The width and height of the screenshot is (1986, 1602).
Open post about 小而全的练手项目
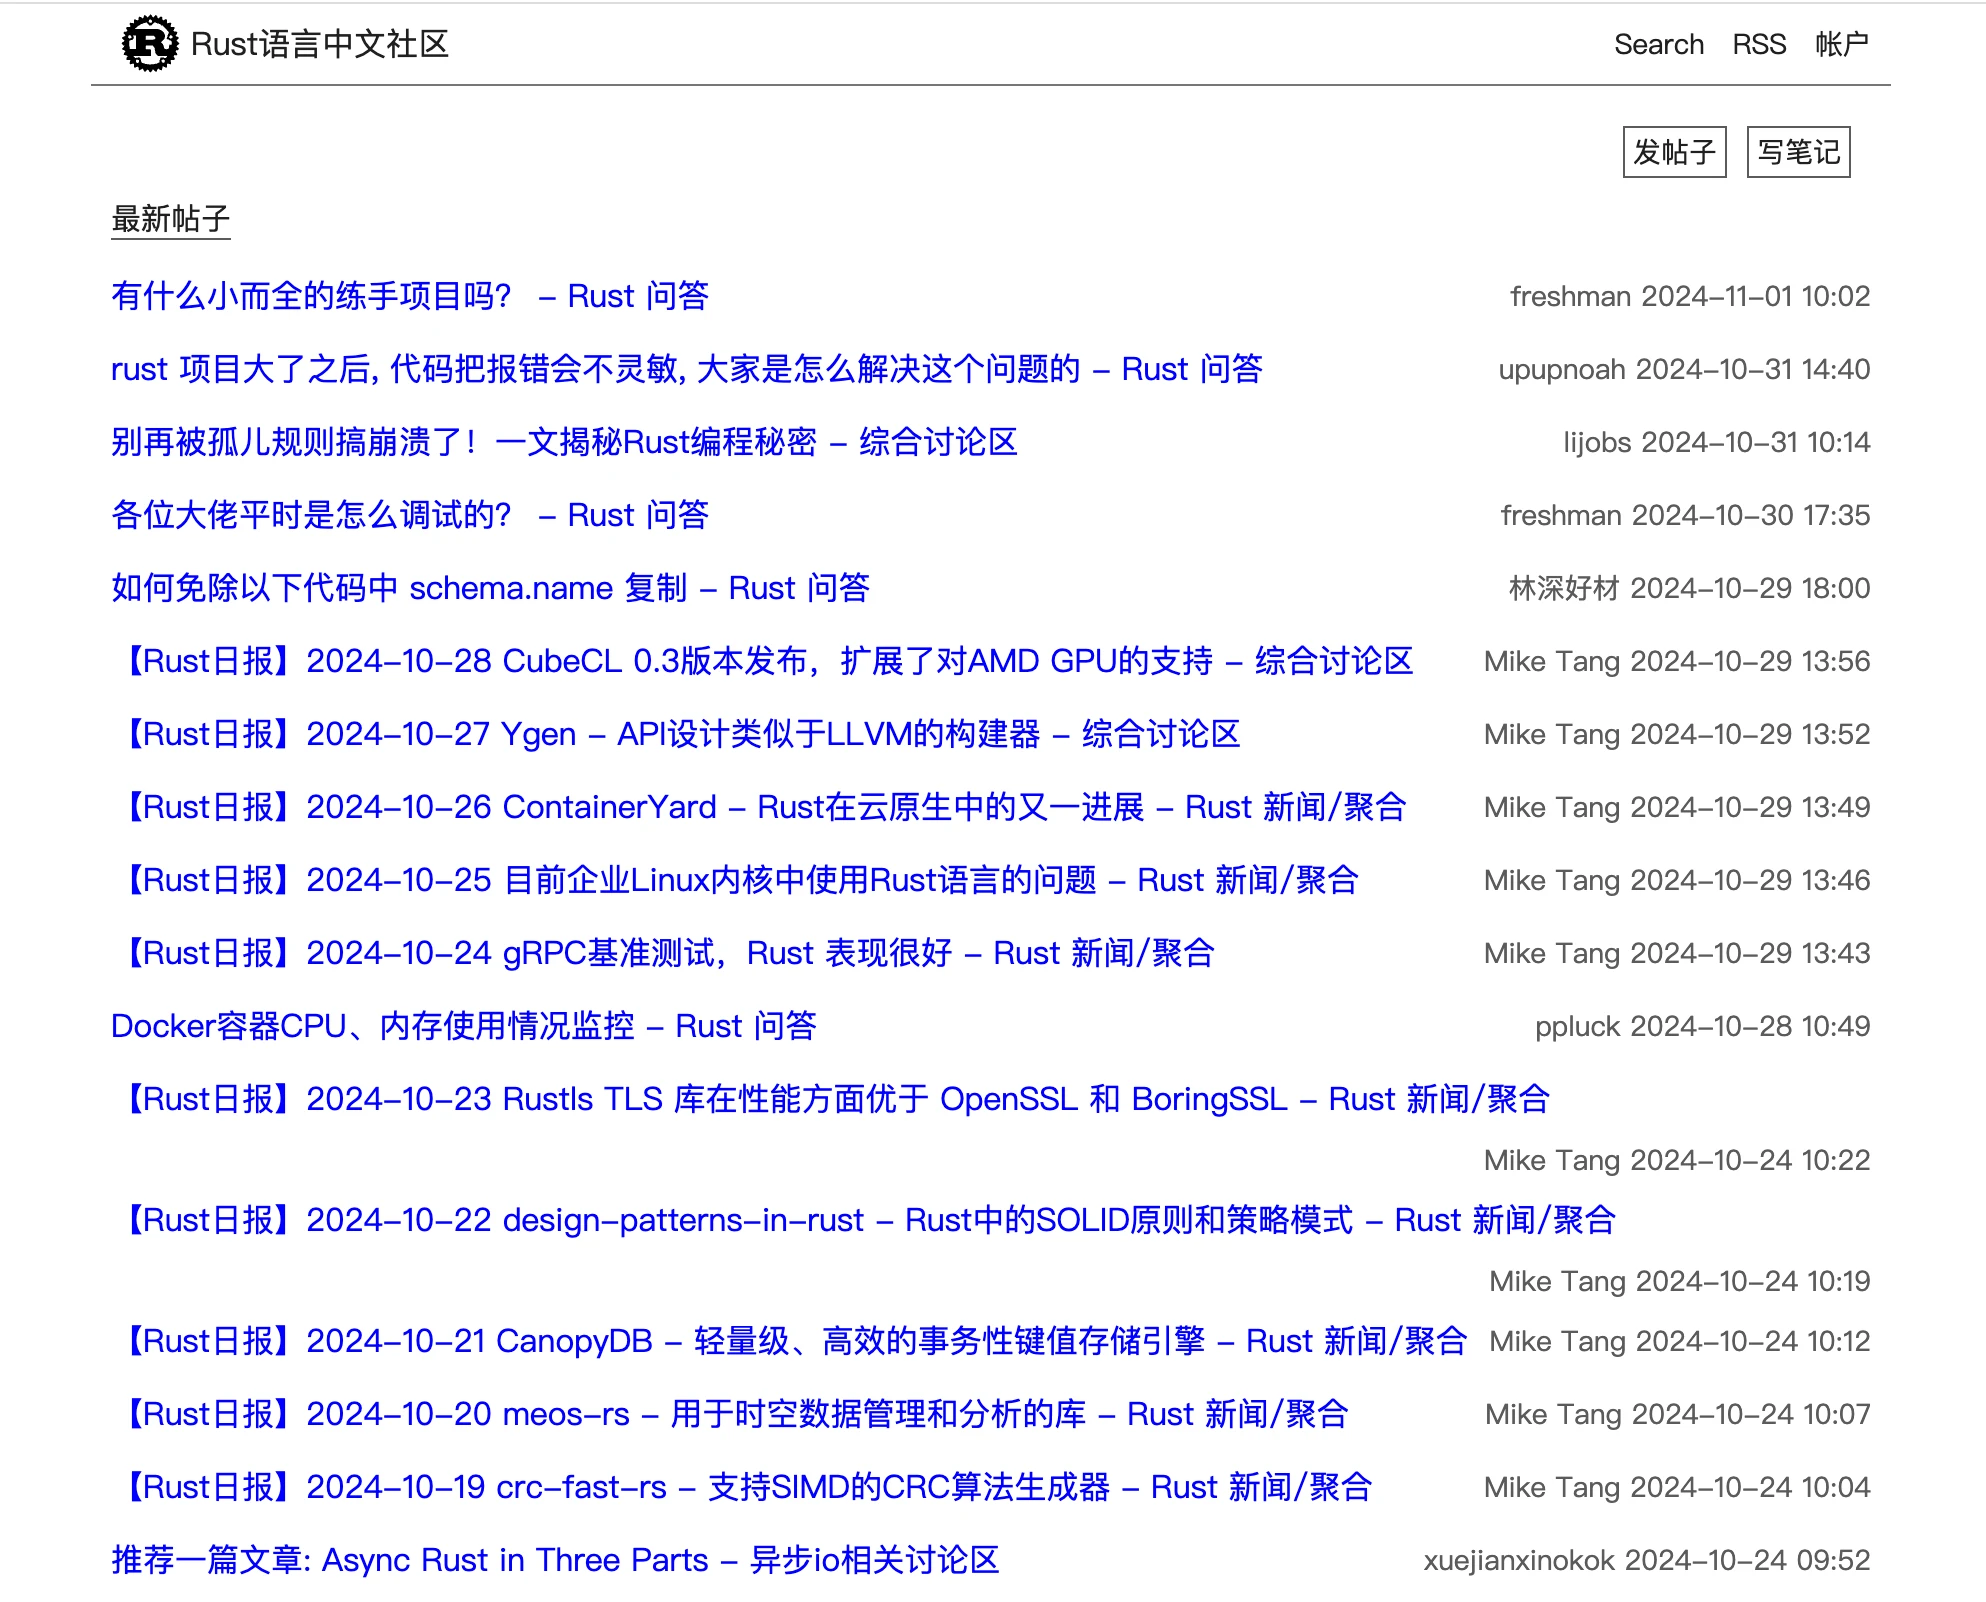pos(409,296)
